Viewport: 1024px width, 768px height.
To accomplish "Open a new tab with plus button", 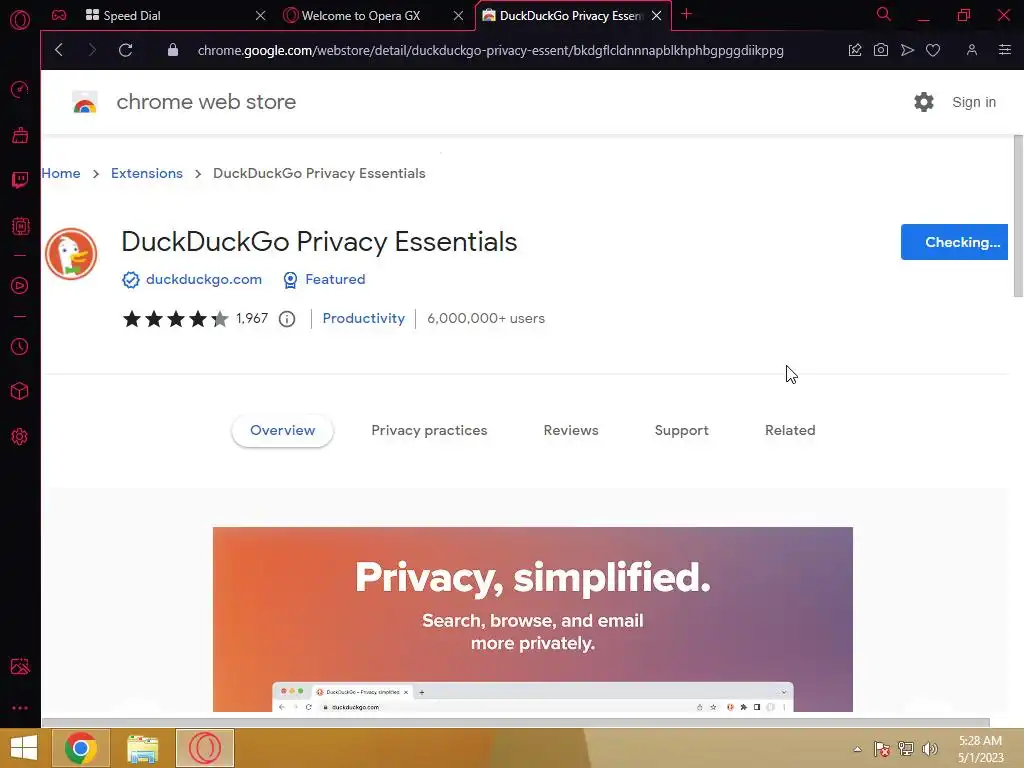I will [x=686, y=14].
